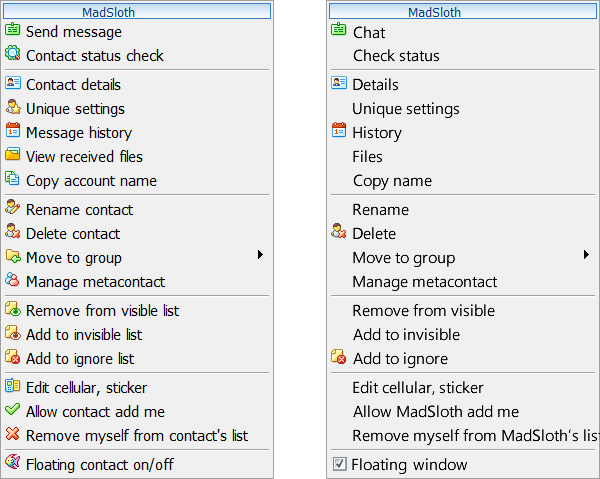Toggle the Floating window checkbox
Image resolution: width=600 pixels, height=479 pixels.
339,464
